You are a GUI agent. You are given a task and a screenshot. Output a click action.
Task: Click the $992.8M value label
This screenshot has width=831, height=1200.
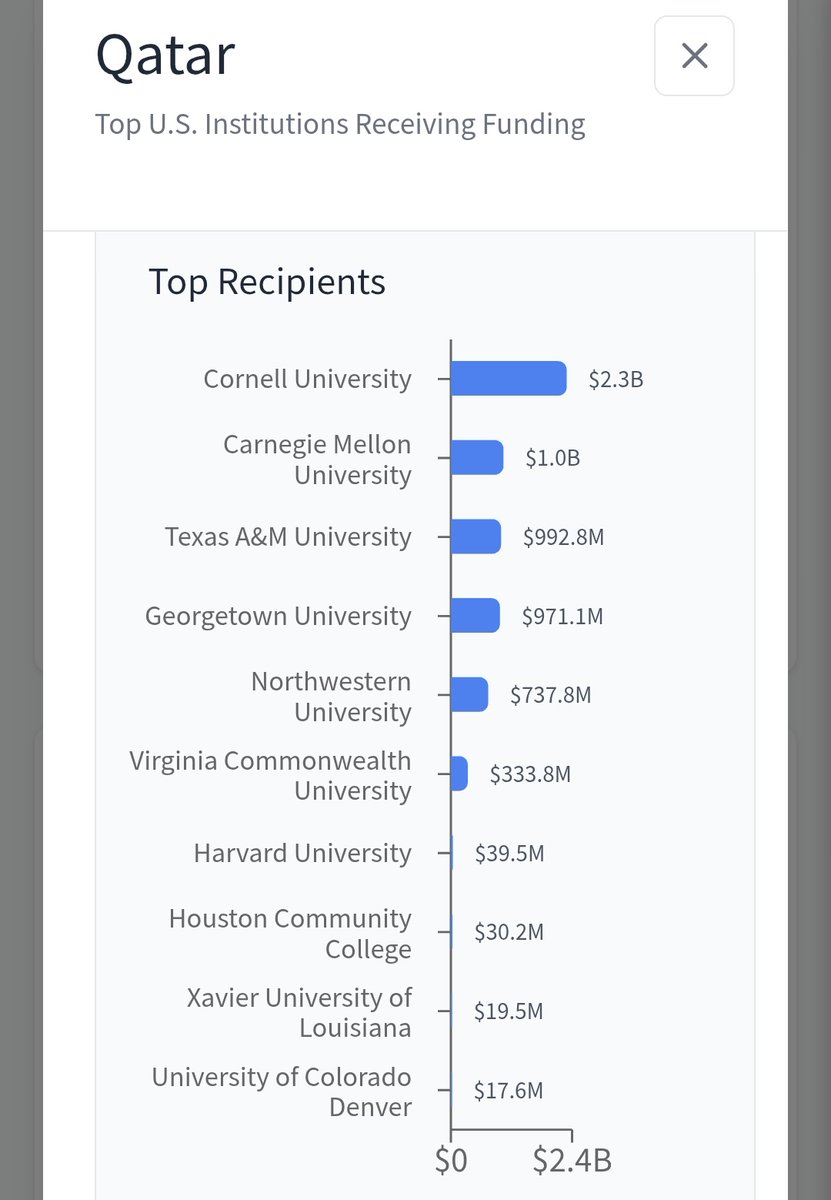click(564, 537)
